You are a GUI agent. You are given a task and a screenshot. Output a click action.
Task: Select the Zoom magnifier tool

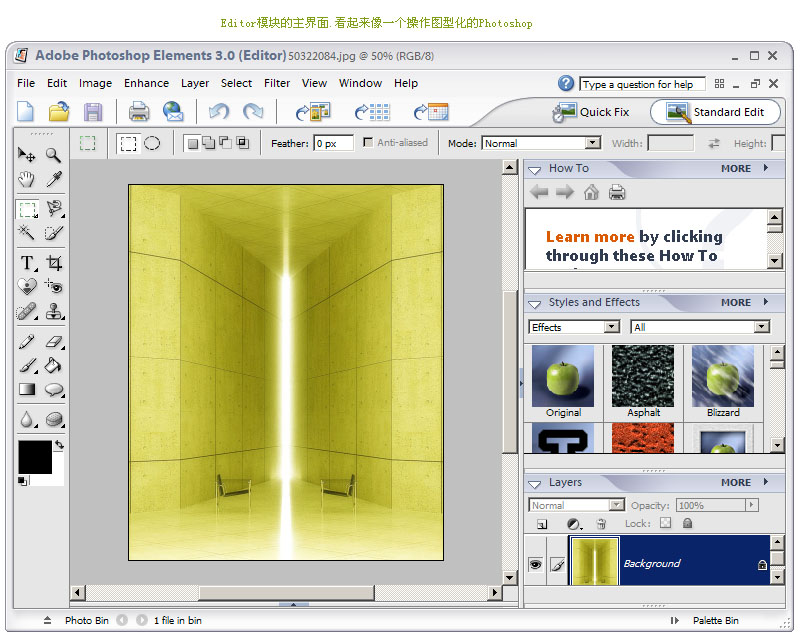pos(53,155)
